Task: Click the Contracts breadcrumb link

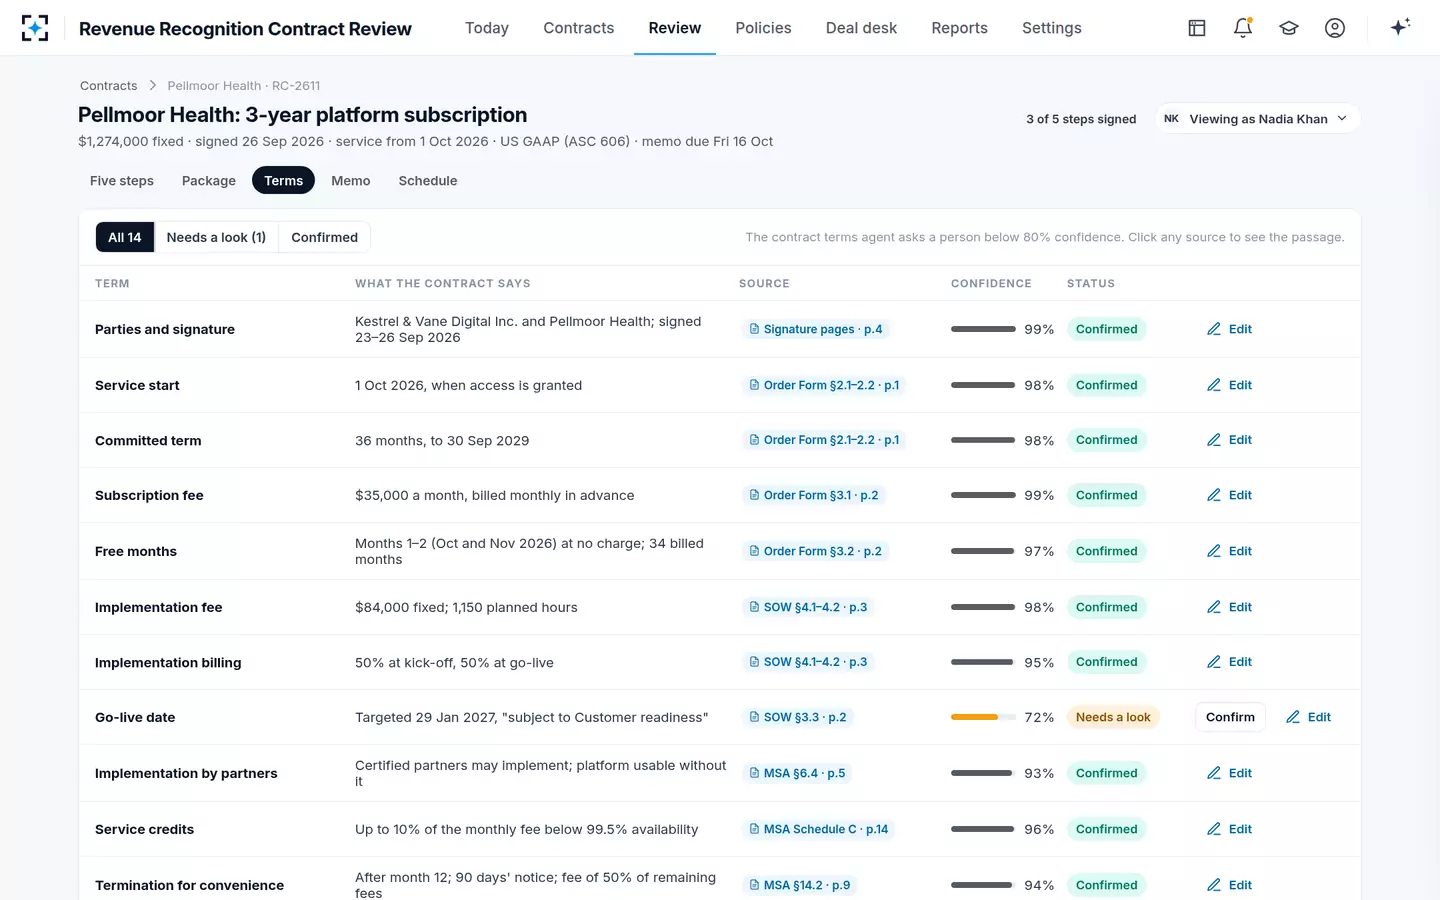Action: click(109, 86)
